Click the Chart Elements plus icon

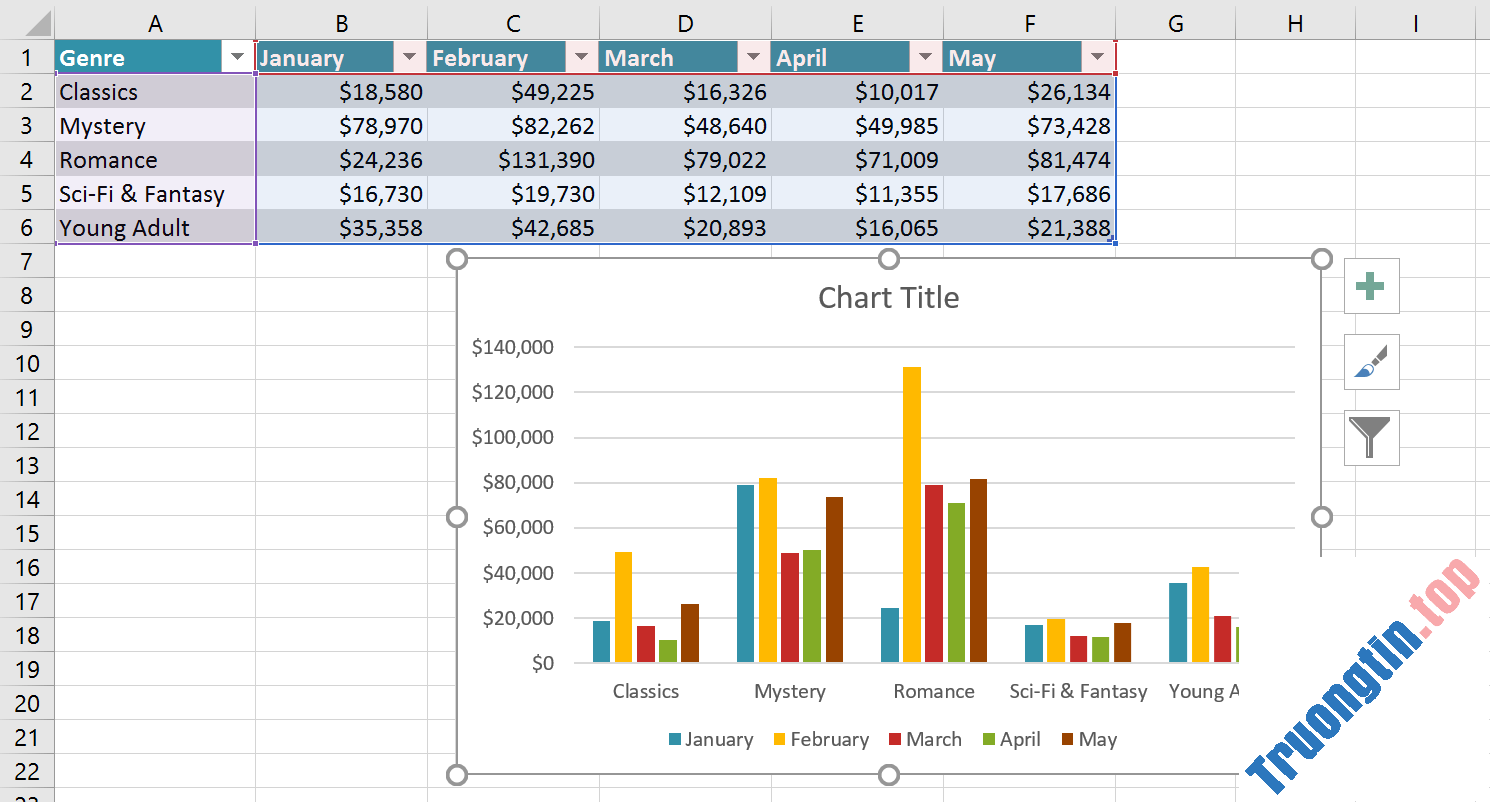(1371, 286)
